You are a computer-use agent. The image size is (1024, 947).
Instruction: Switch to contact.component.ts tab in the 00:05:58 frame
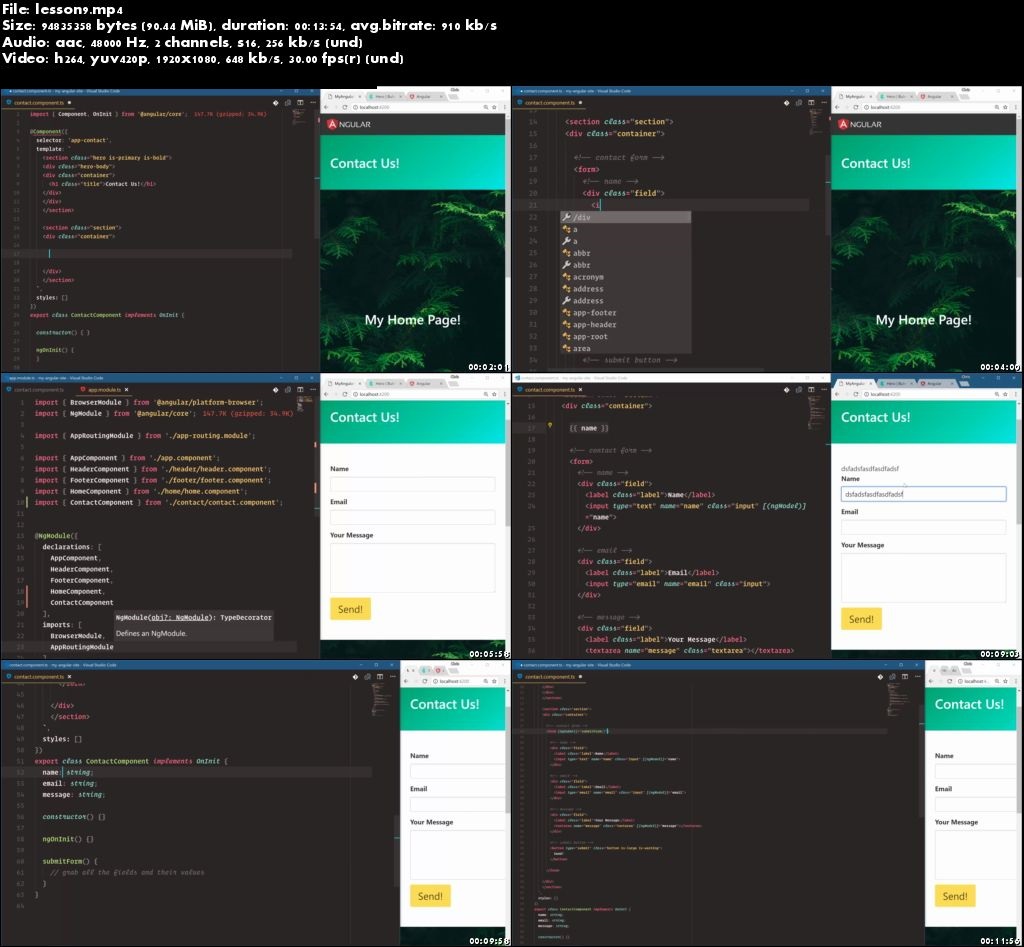pyautogui.click(x=38, y=389)
